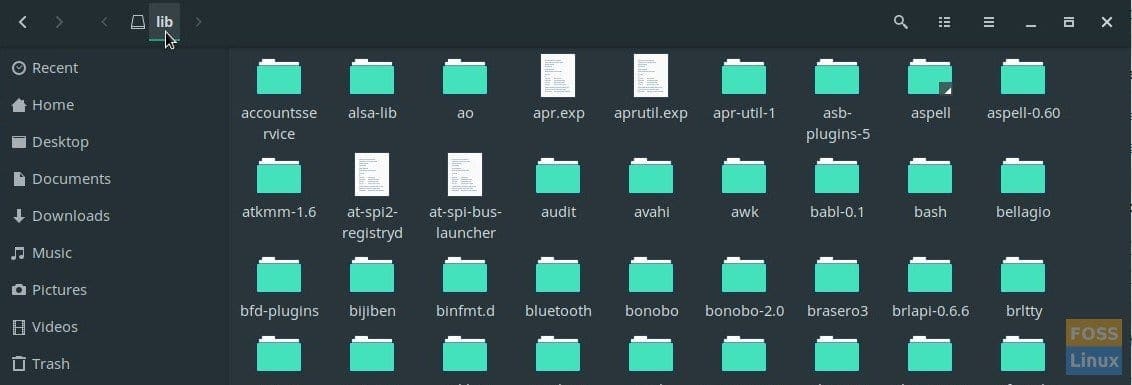Screen dimensions: 1132x385
Task: Open the search magnifier icon
Action: tap(900, 22)
